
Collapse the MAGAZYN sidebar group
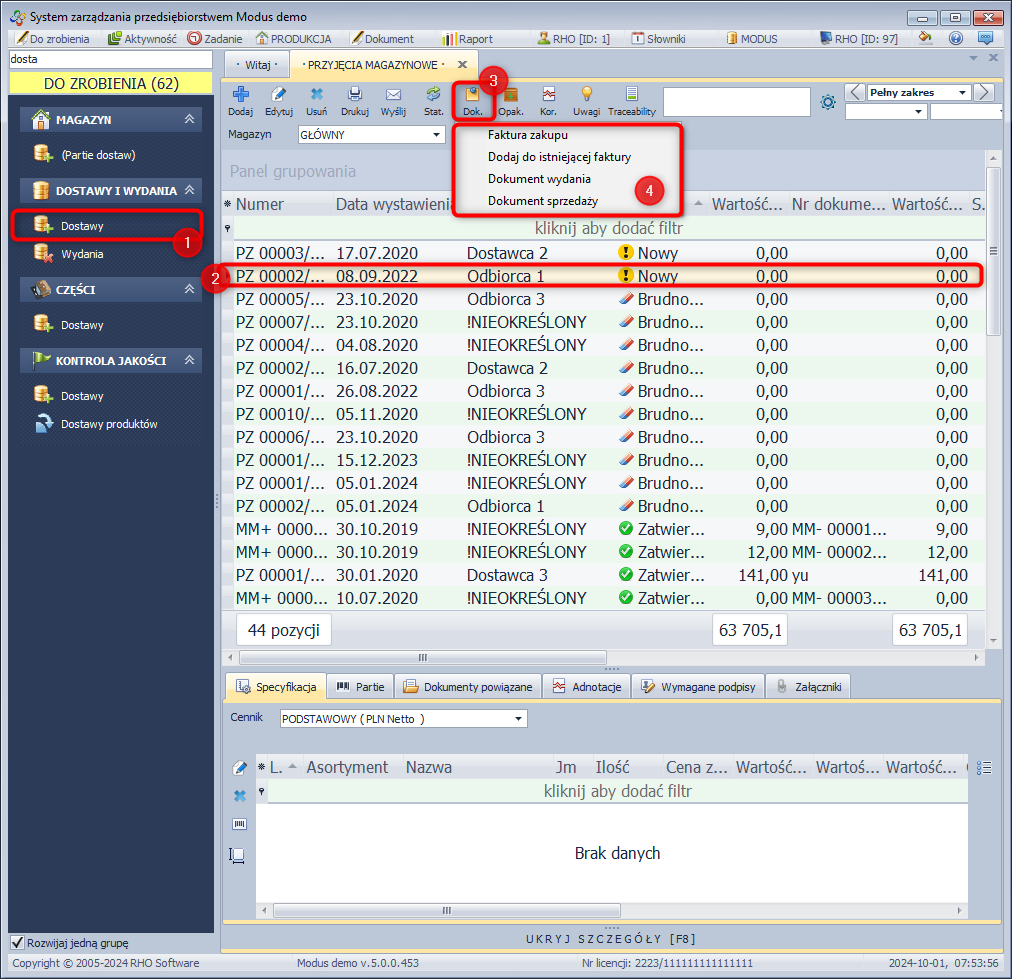pyautogui.click(x=188, y=120)
